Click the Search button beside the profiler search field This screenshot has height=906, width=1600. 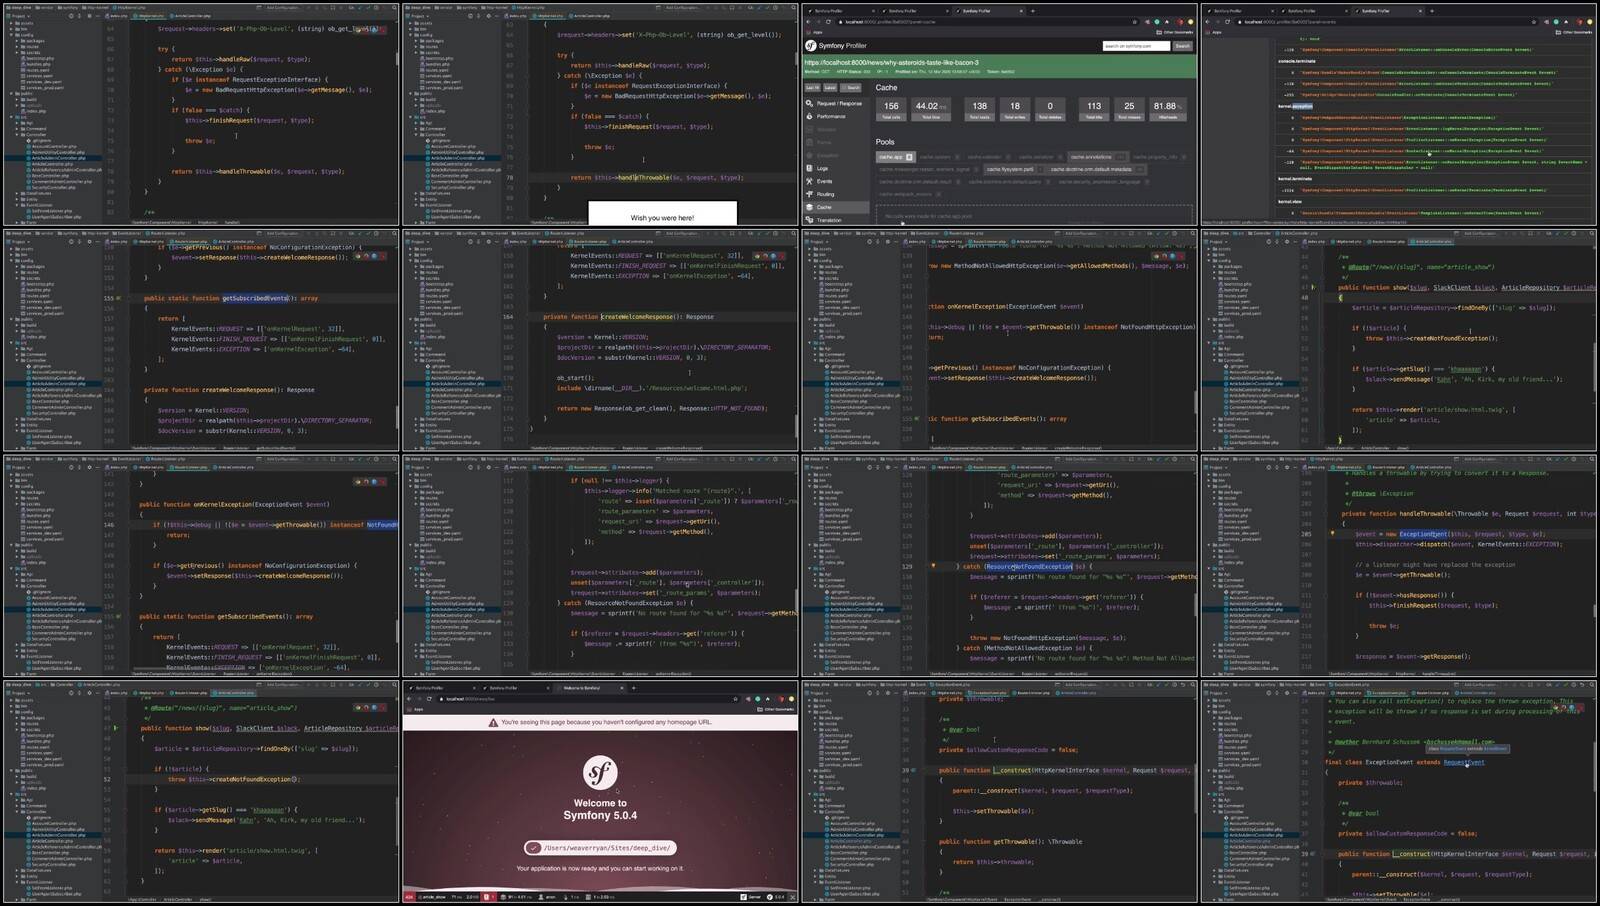pyautogui.click(x=1183, y=46)
